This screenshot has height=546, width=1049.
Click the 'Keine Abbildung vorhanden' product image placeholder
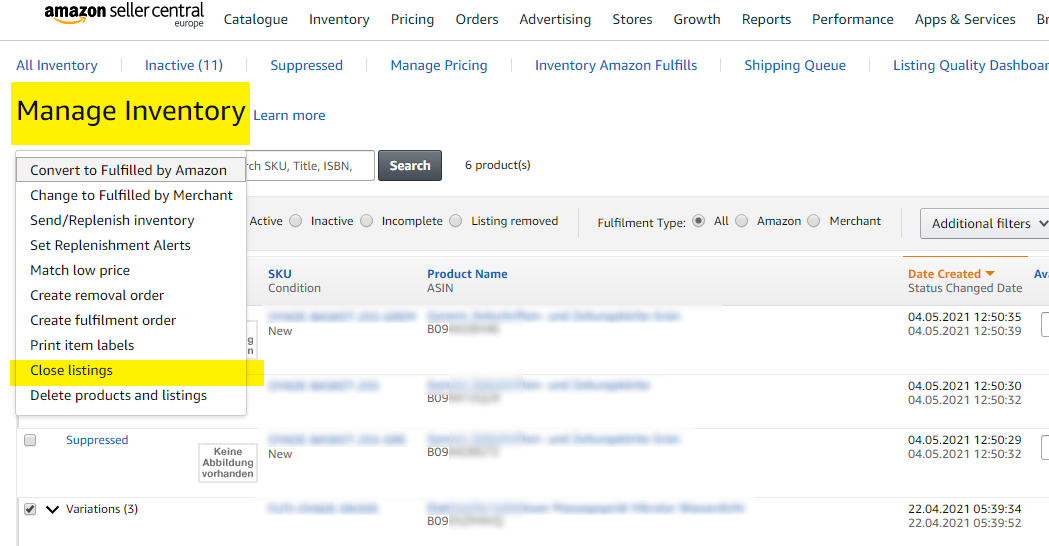pyautogui.click(x=227, y=463)
